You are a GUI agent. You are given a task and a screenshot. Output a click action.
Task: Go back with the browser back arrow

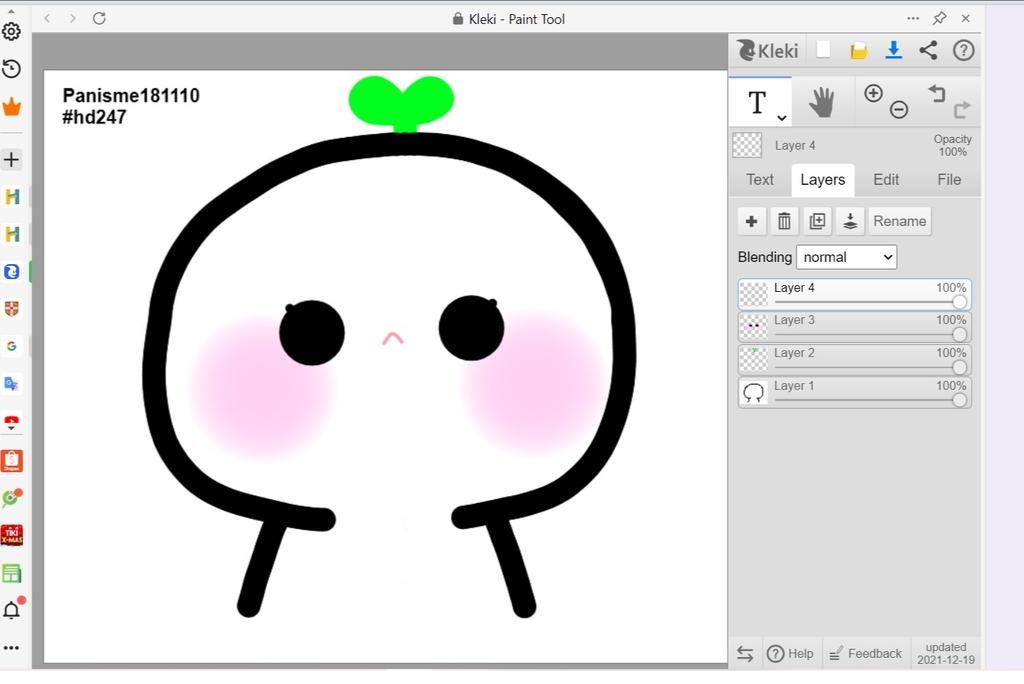tap(47, 18)
